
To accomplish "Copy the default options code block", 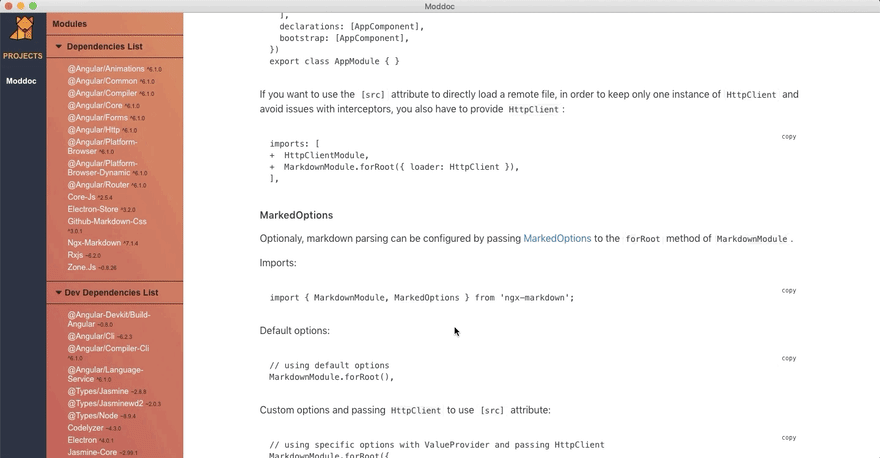I will [789, 358].
